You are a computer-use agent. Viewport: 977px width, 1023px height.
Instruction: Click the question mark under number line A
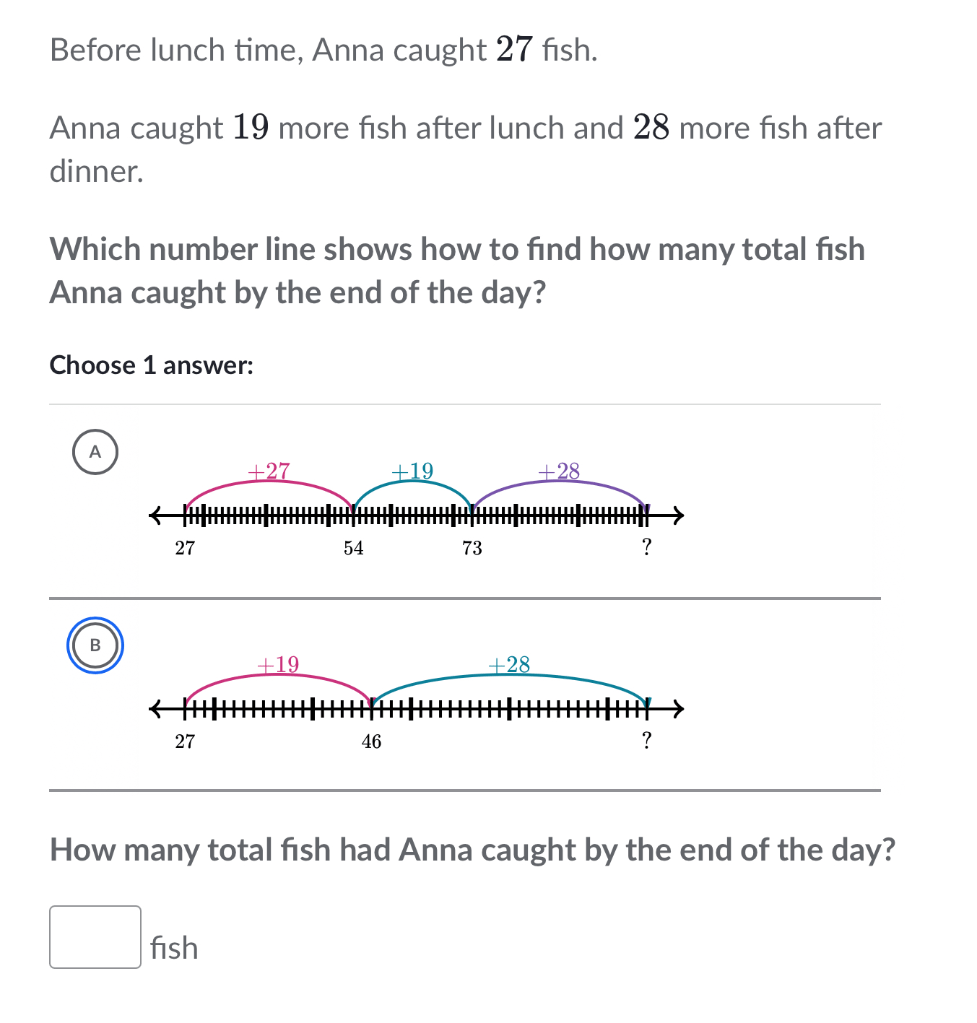(646, 547)
